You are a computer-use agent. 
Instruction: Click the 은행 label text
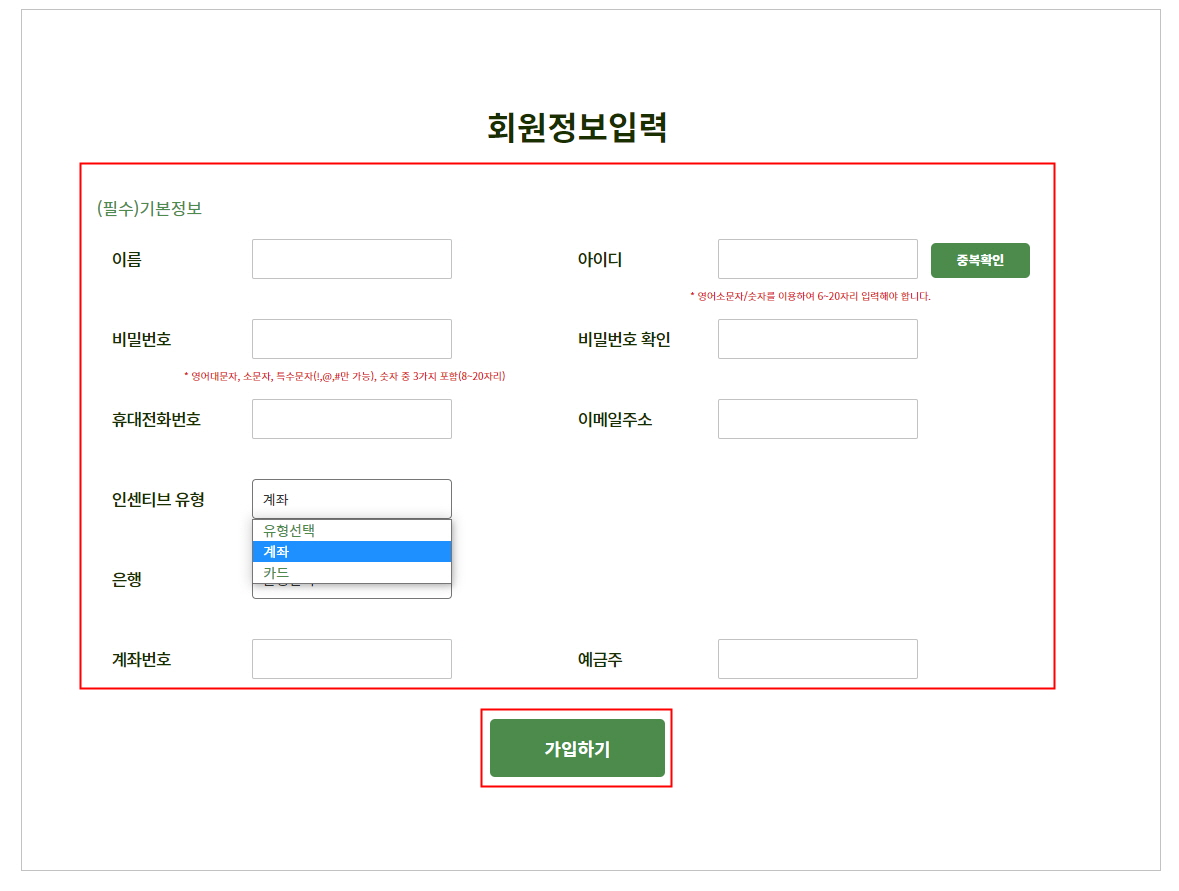pyautogui.click(x=127, y=580)
